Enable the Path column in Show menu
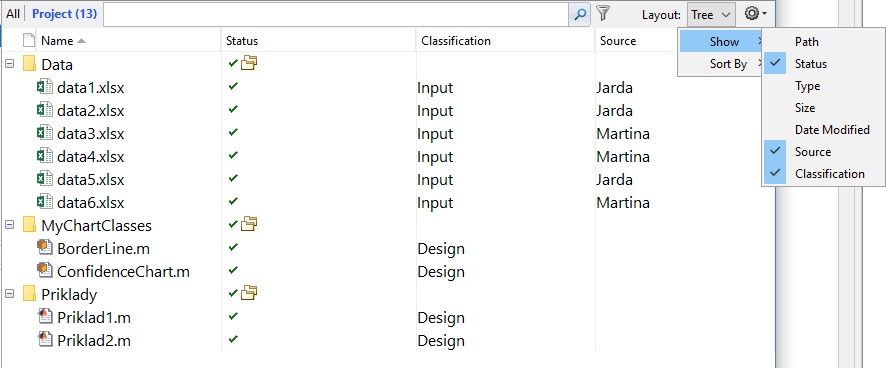This screenshot has width=888, height=368. 824,42
